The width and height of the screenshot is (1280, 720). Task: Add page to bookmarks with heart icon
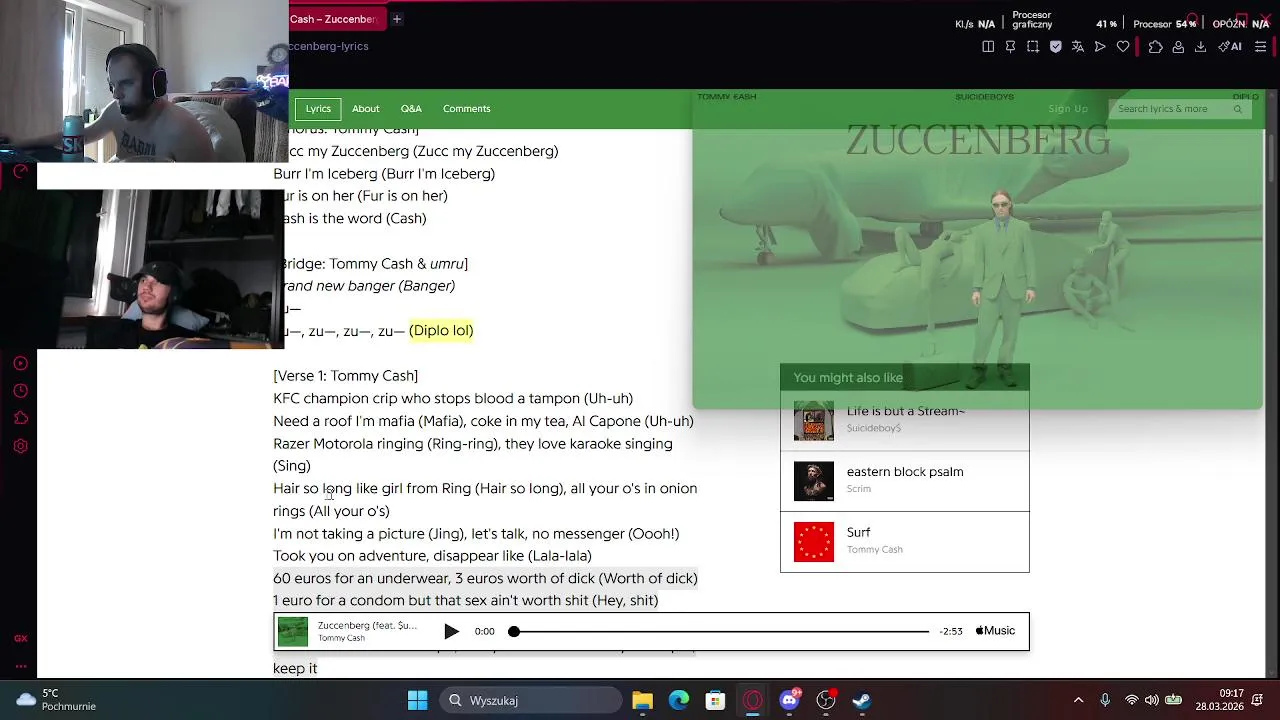[x=1123, y=46]
